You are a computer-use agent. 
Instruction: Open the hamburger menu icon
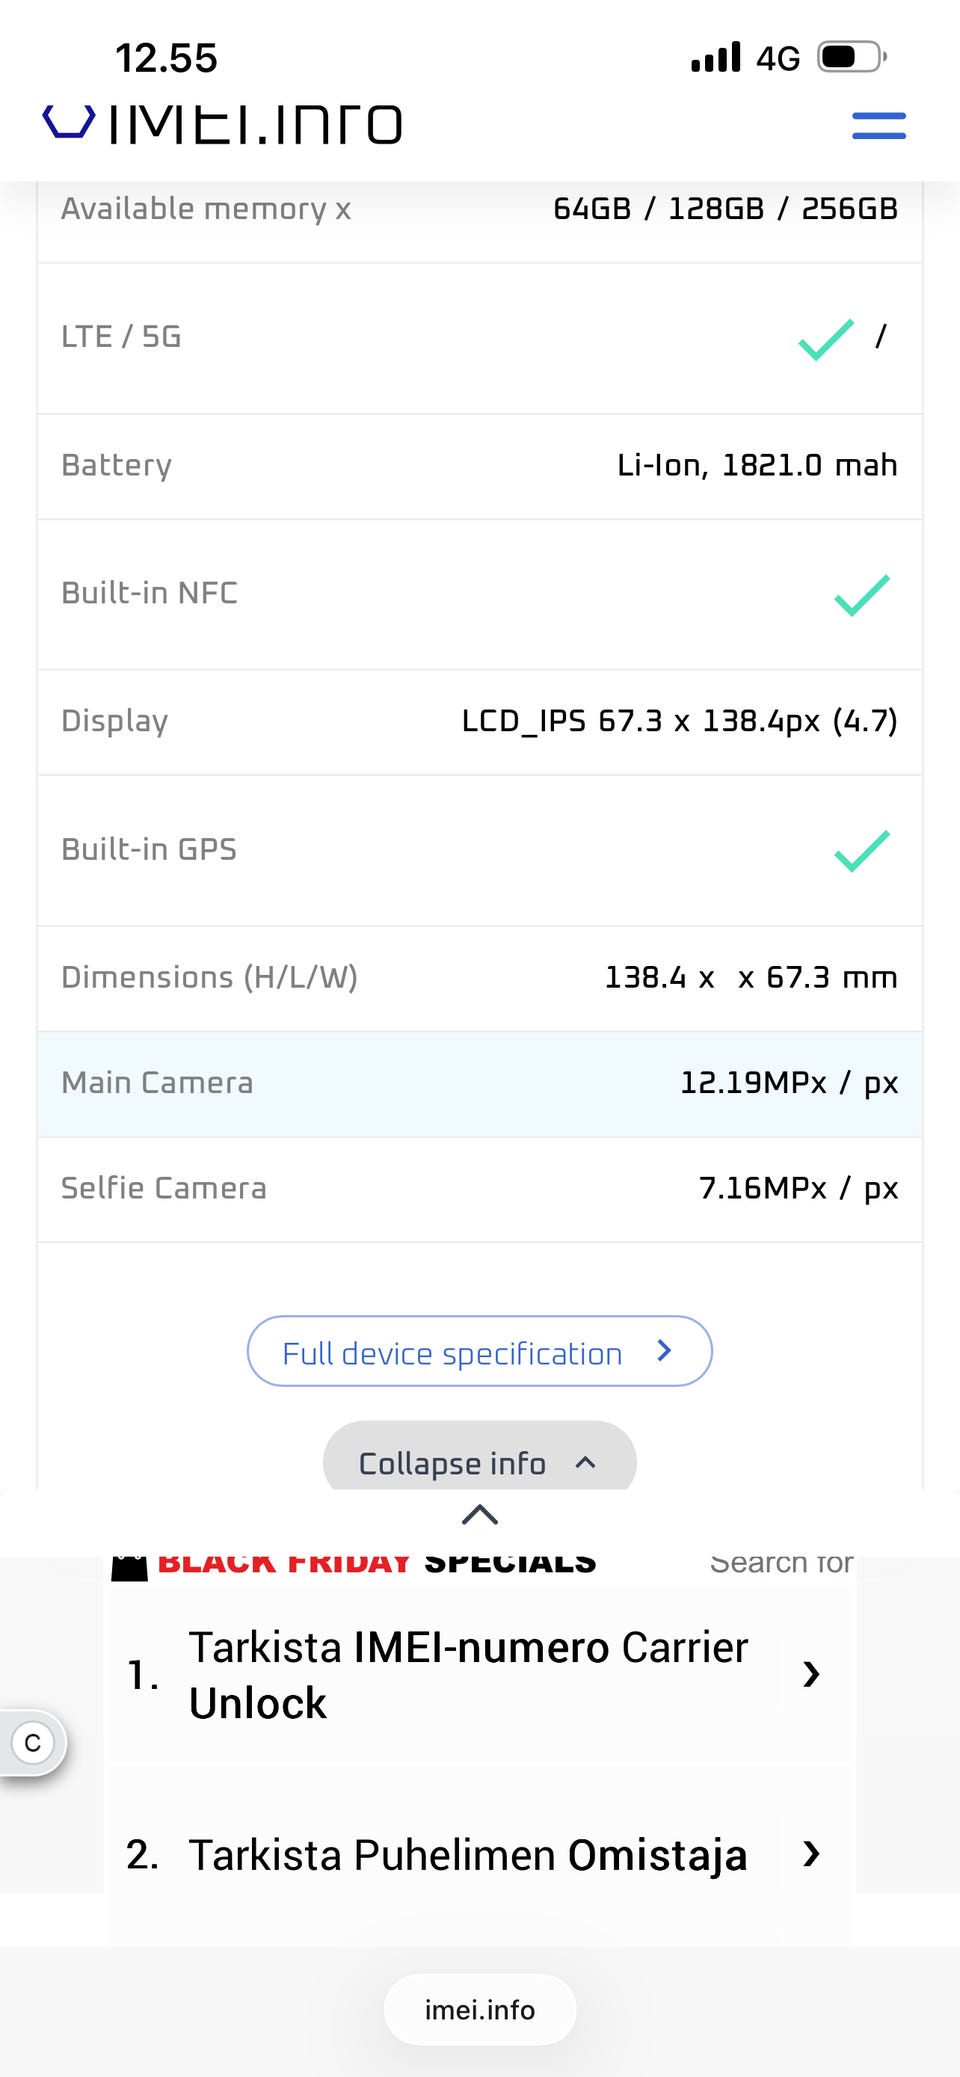tap(878, 125)
